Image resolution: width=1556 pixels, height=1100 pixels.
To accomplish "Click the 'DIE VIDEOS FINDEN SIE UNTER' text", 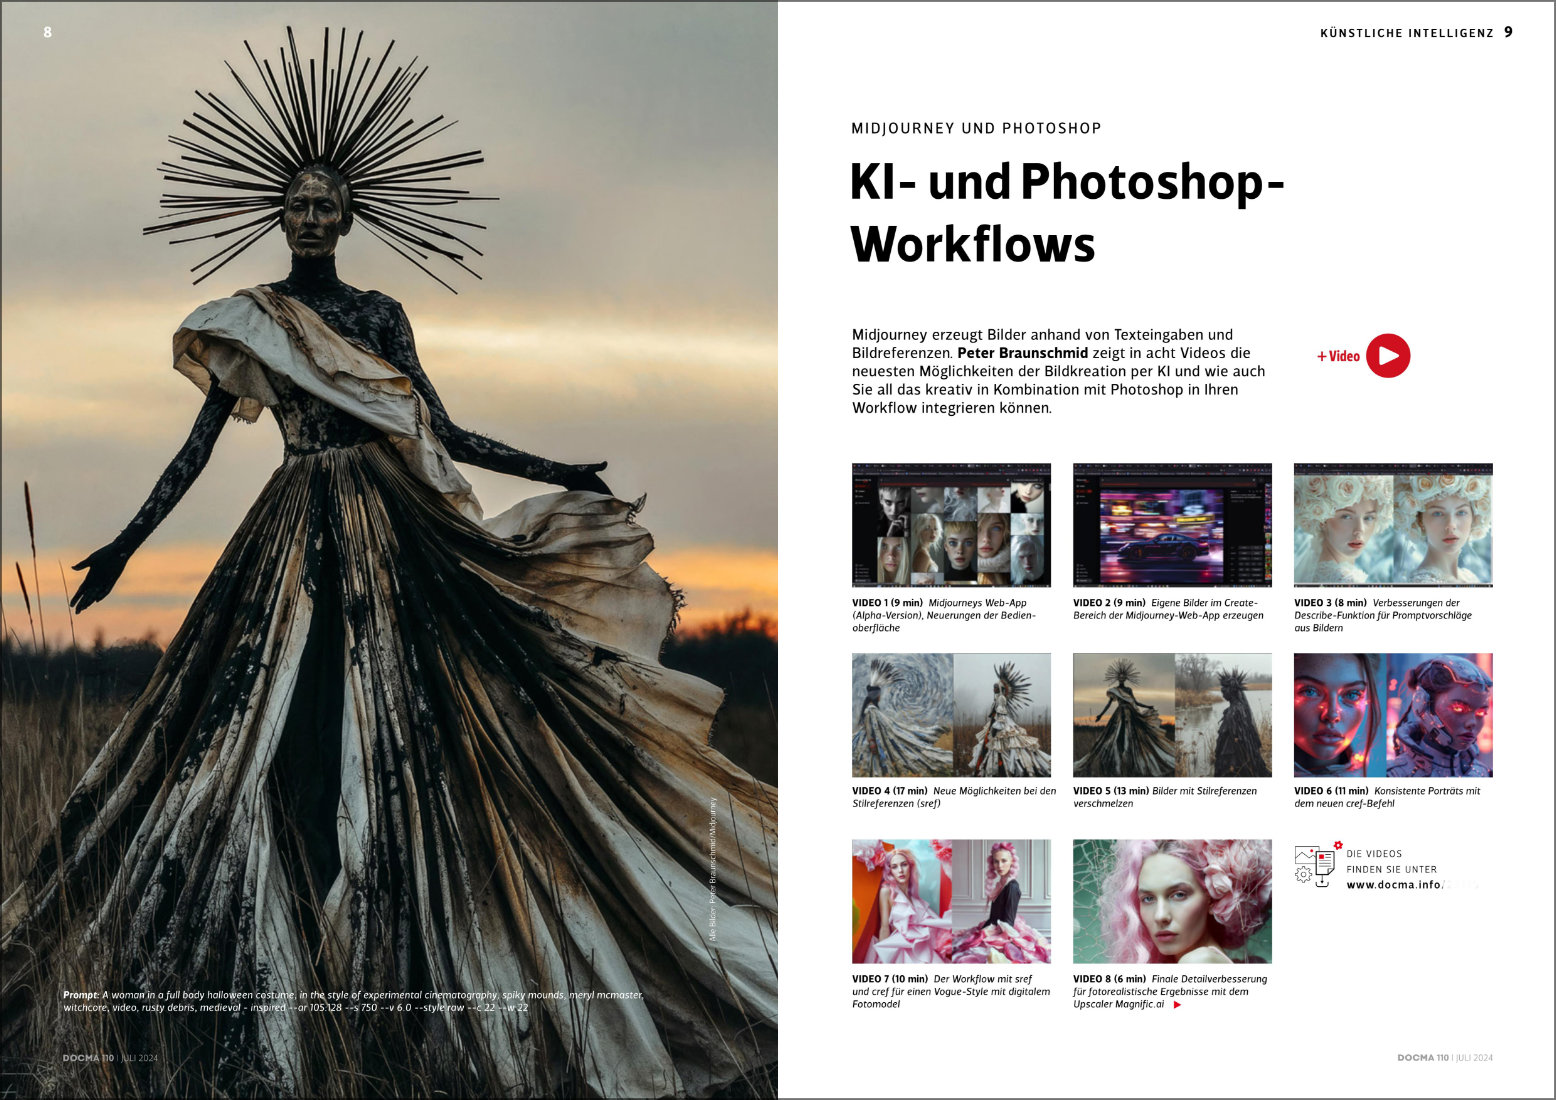I will 1391,861.
